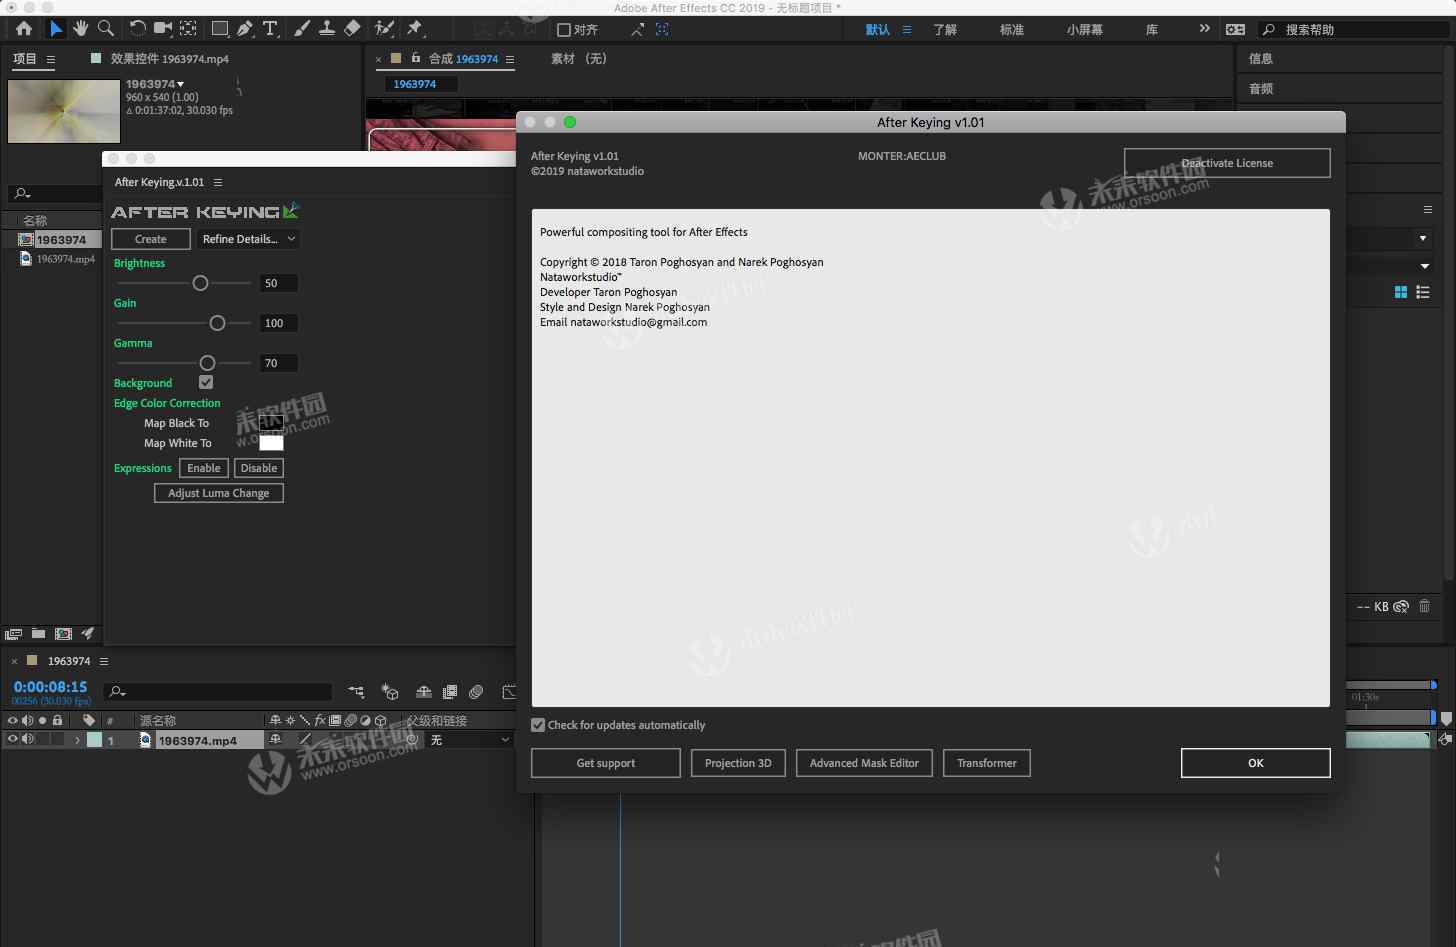1456x947 pixels.
Task: Select the Zoom magnifier tool
Action: click(x=106, y=29)
